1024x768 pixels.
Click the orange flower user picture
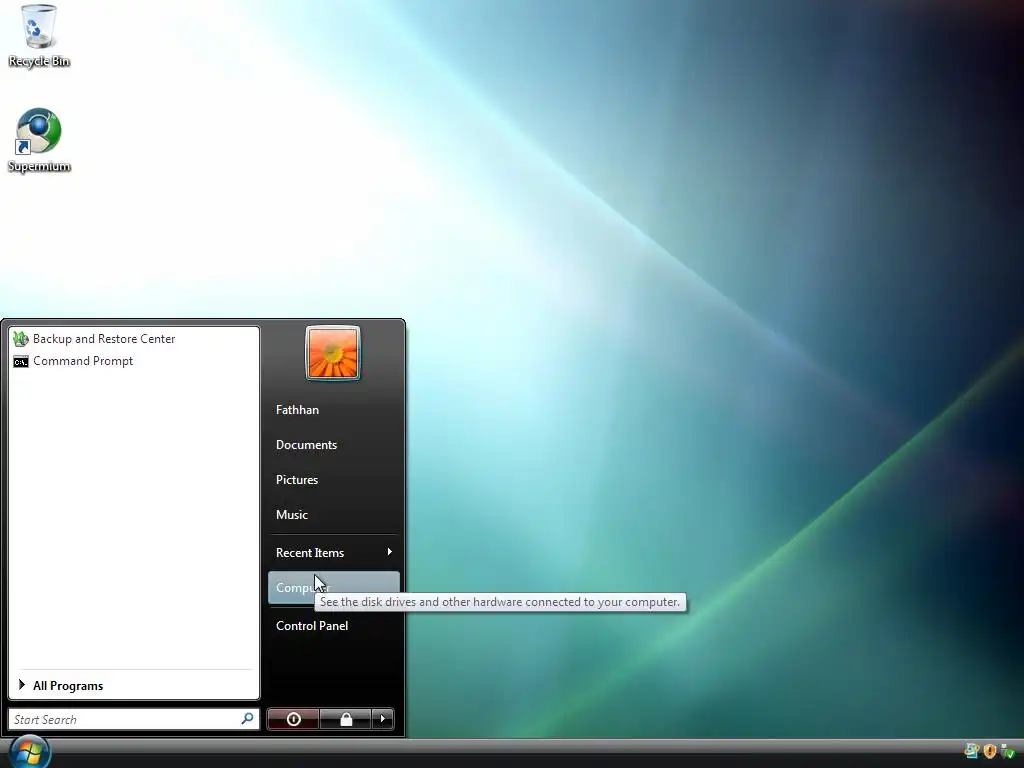tap(332, 353)
